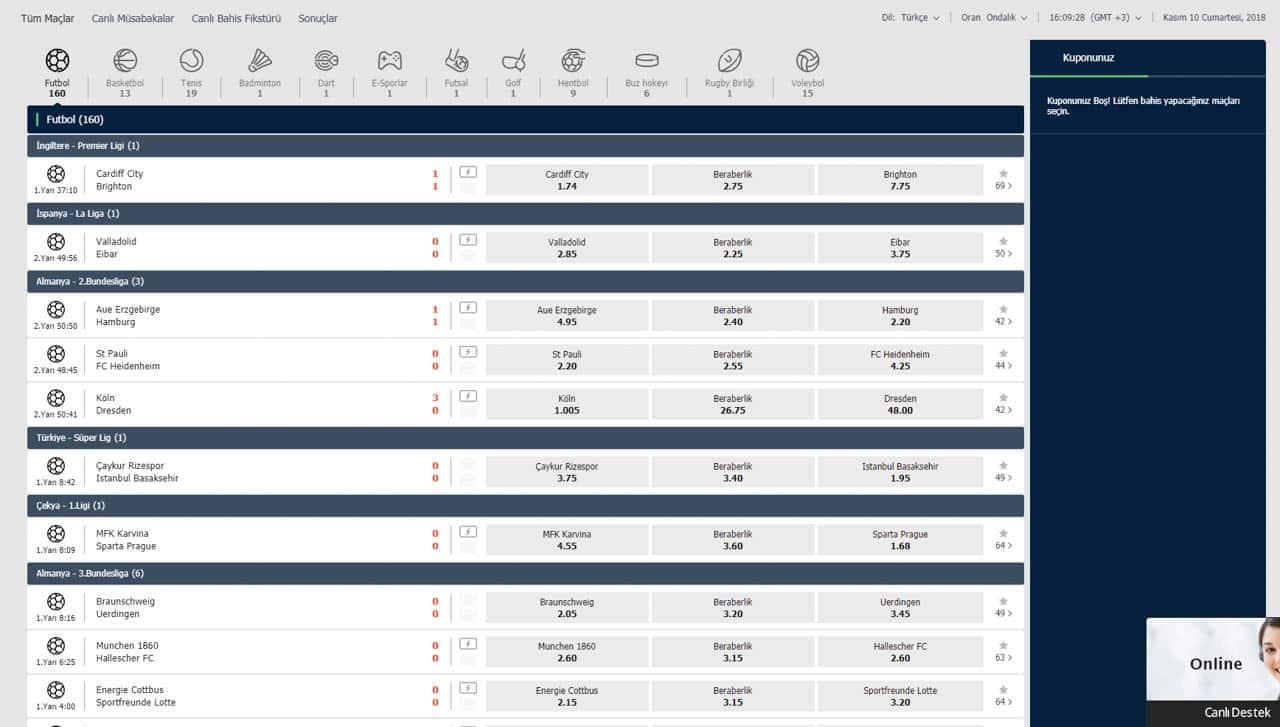Favorite the Valladolid vs Eibar match
Image resolution: width=1280 pixels, height=727 pixels.
1003,241
